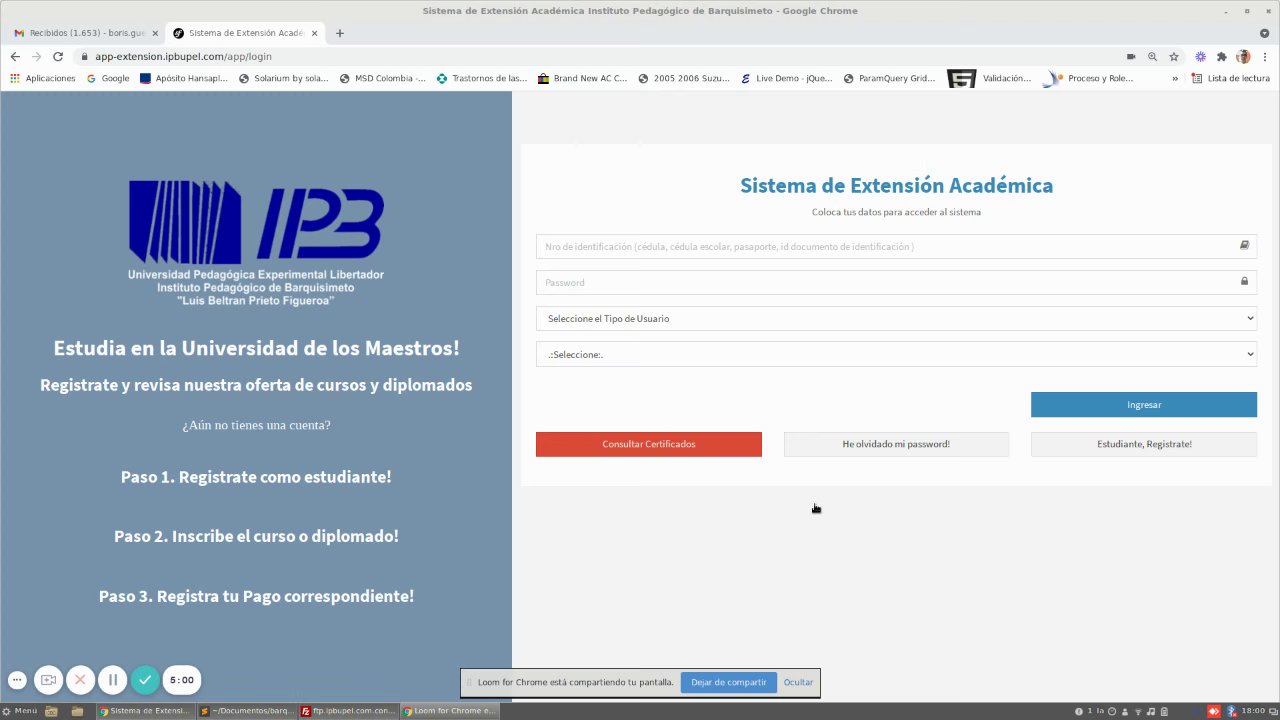The image size is (1280, 720).
Task: Click the Bluetooth tray icon
Action: pos(1232,711)
